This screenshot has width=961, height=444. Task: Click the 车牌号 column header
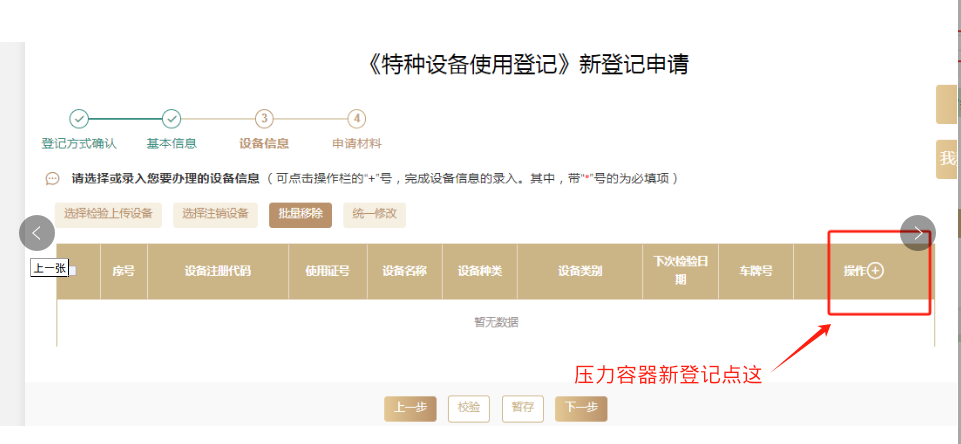[756, 271]
